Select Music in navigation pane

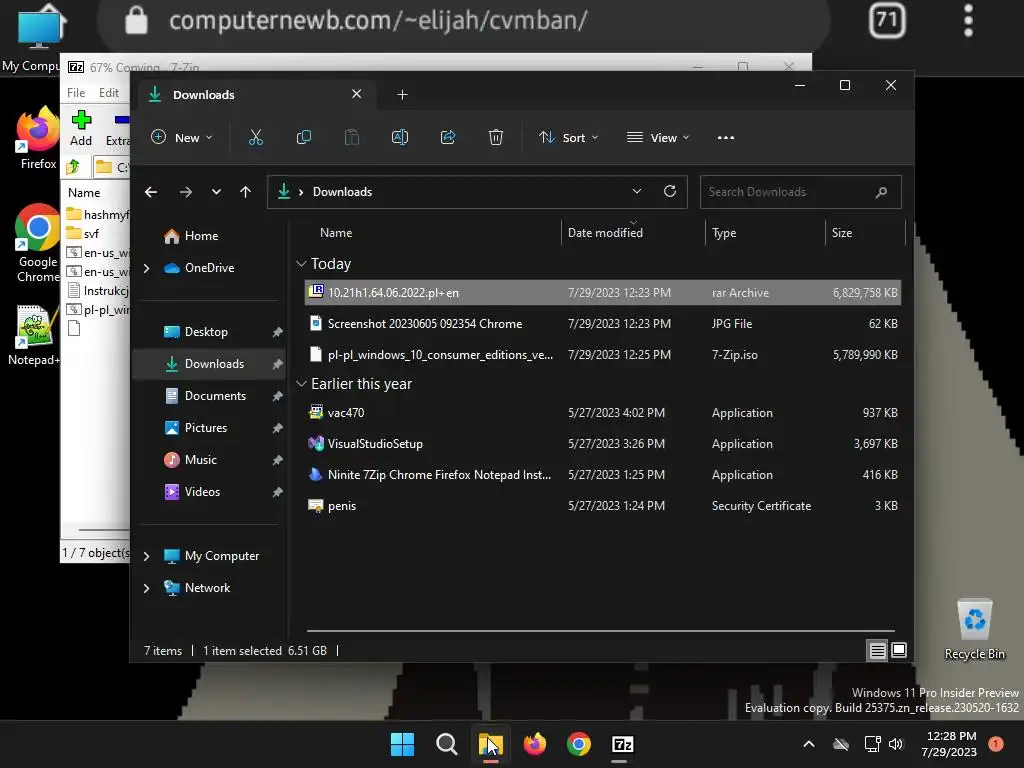click(190, 460)
